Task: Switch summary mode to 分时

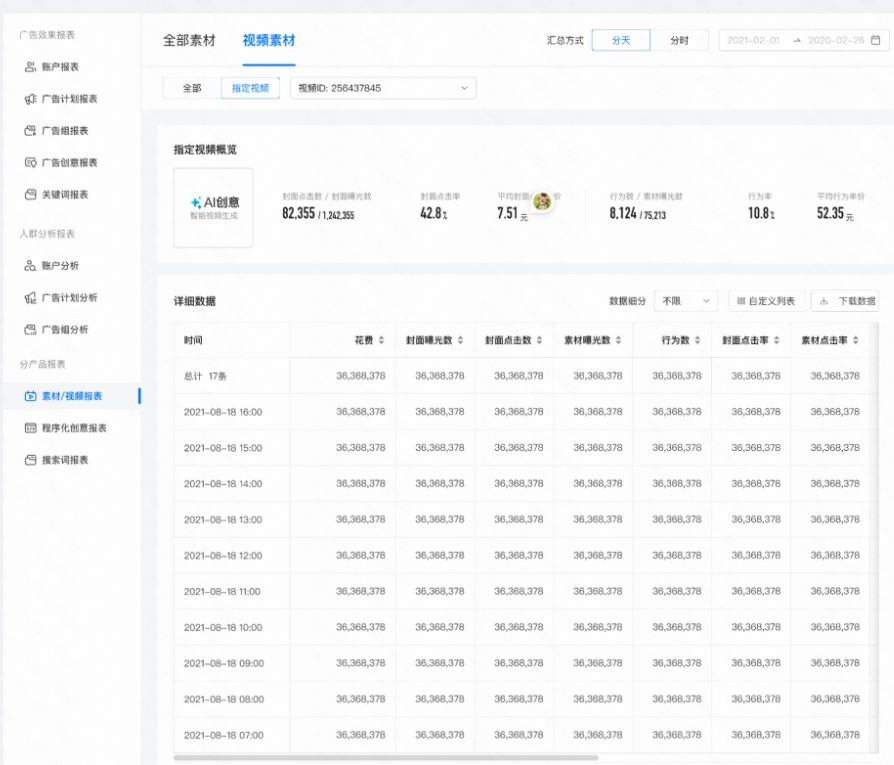Action: (681, 41)
